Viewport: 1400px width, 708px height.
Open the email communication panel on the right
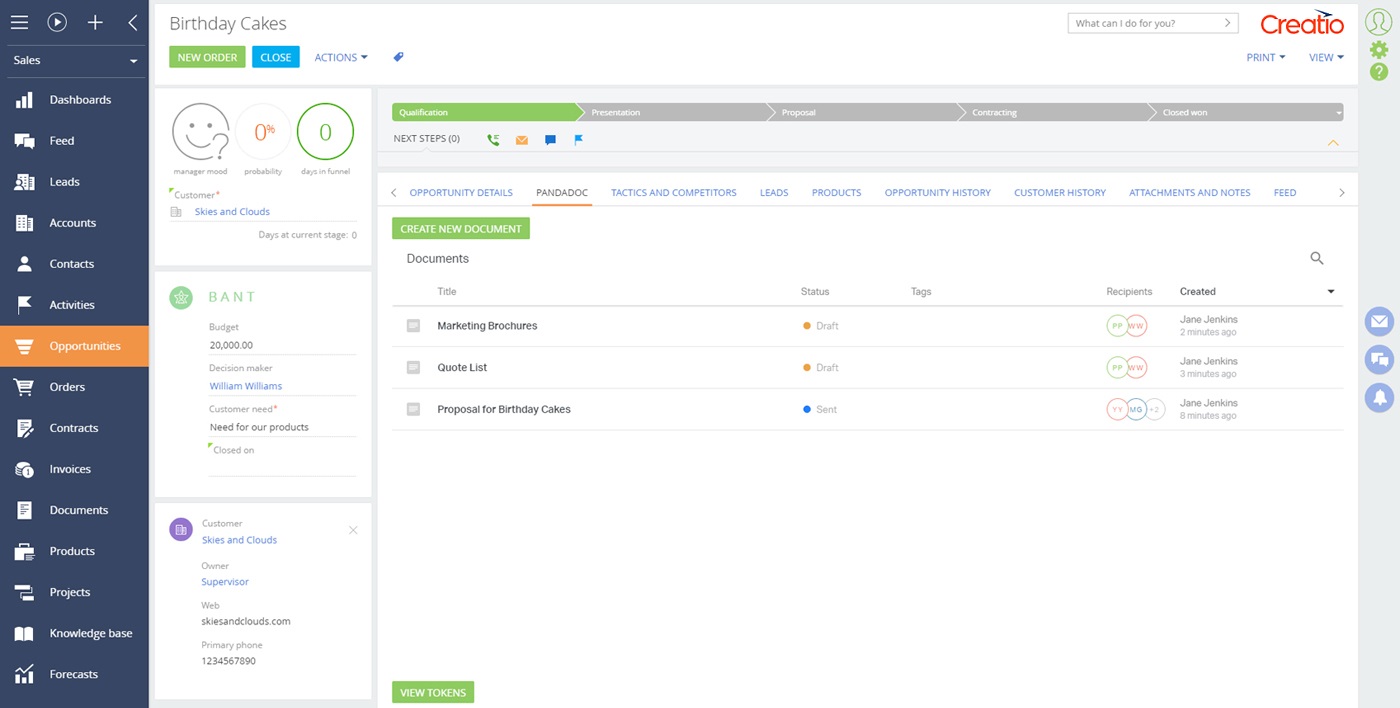coord(1379,321)
